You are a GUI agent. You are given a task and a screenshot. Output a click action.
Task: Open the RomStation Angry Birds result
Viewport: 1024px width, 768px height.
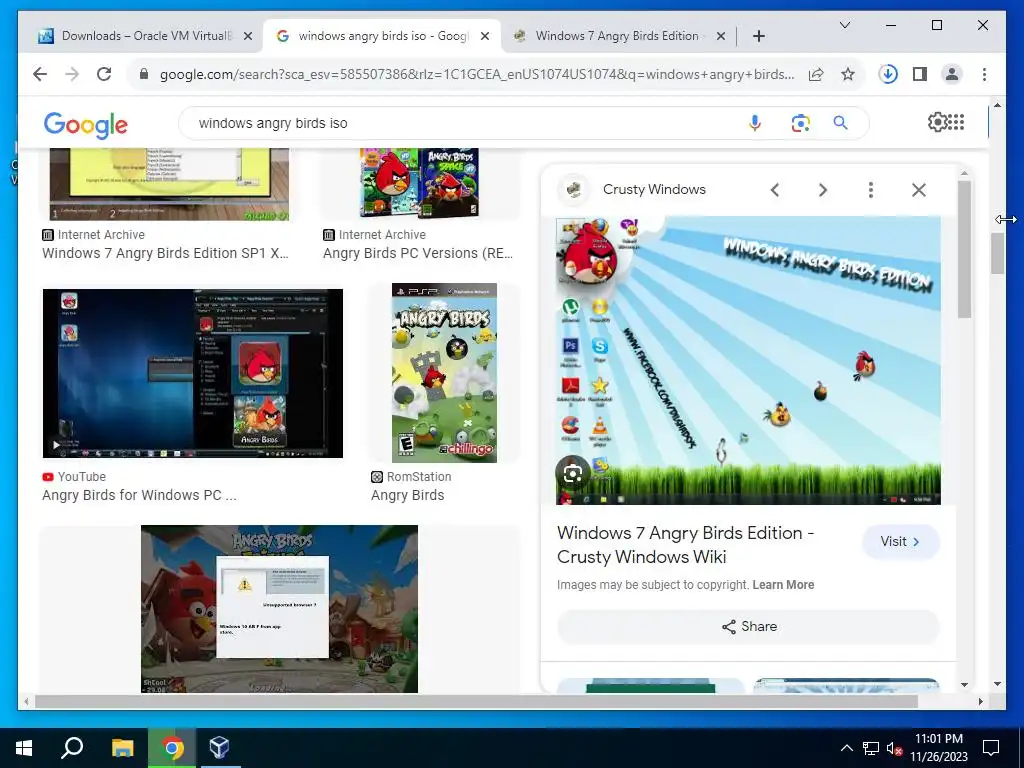pyautogui.click(x=408, y=495)
